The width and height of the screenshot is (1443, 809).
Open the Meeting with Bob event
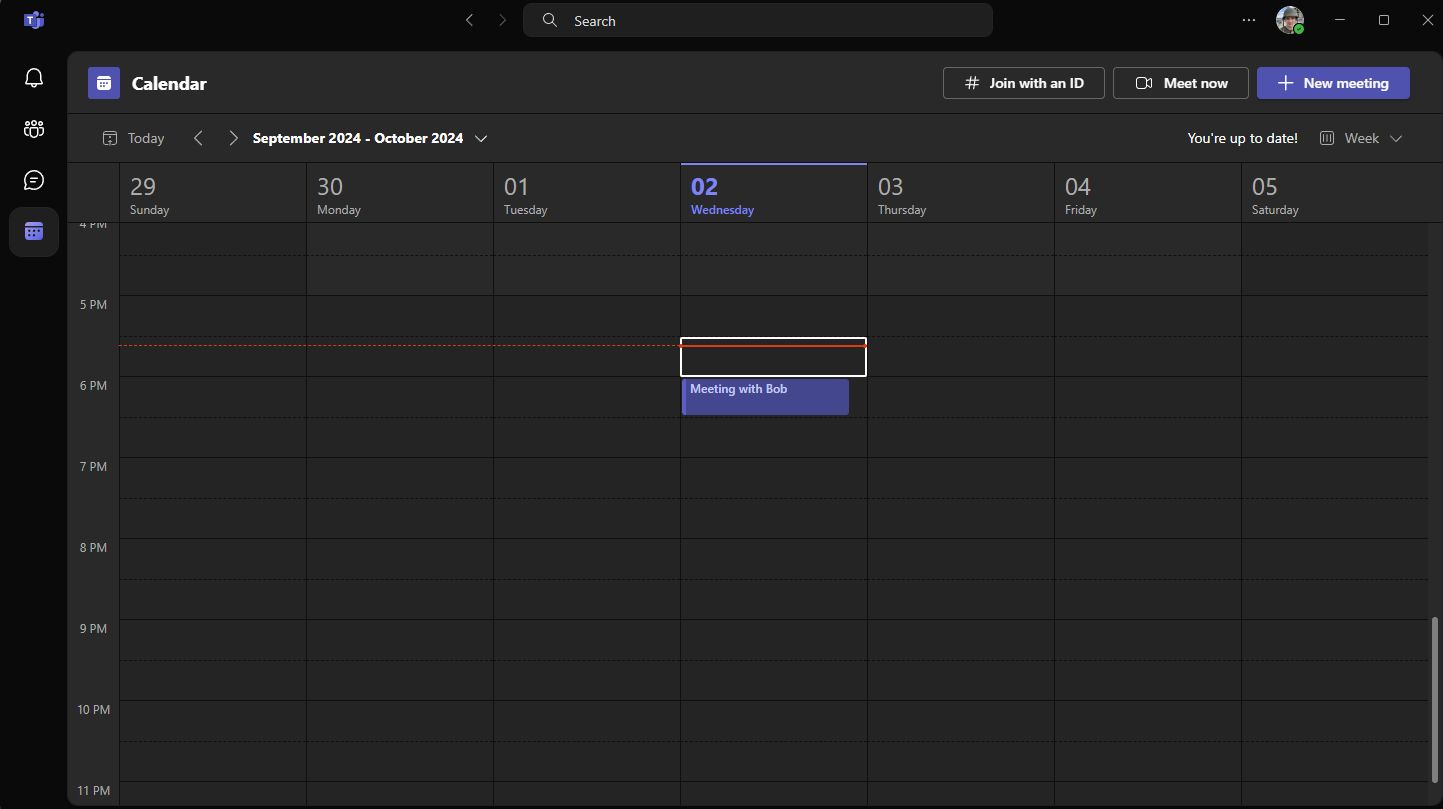[765, 397]
